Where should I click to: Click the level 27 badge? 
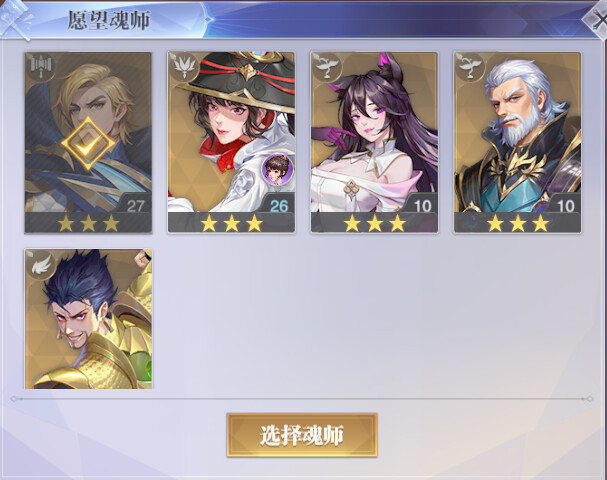(135, 206)
